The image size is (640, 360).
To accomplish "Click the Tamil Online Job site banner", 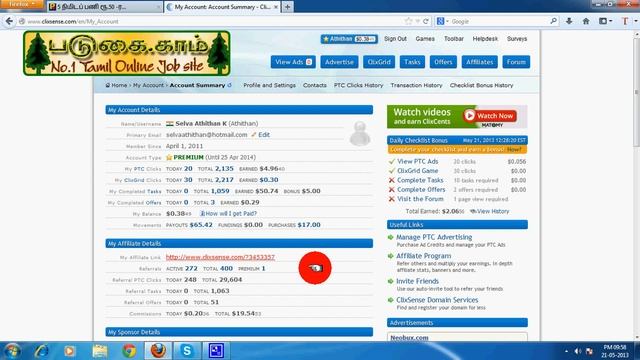I will [127, 53].
